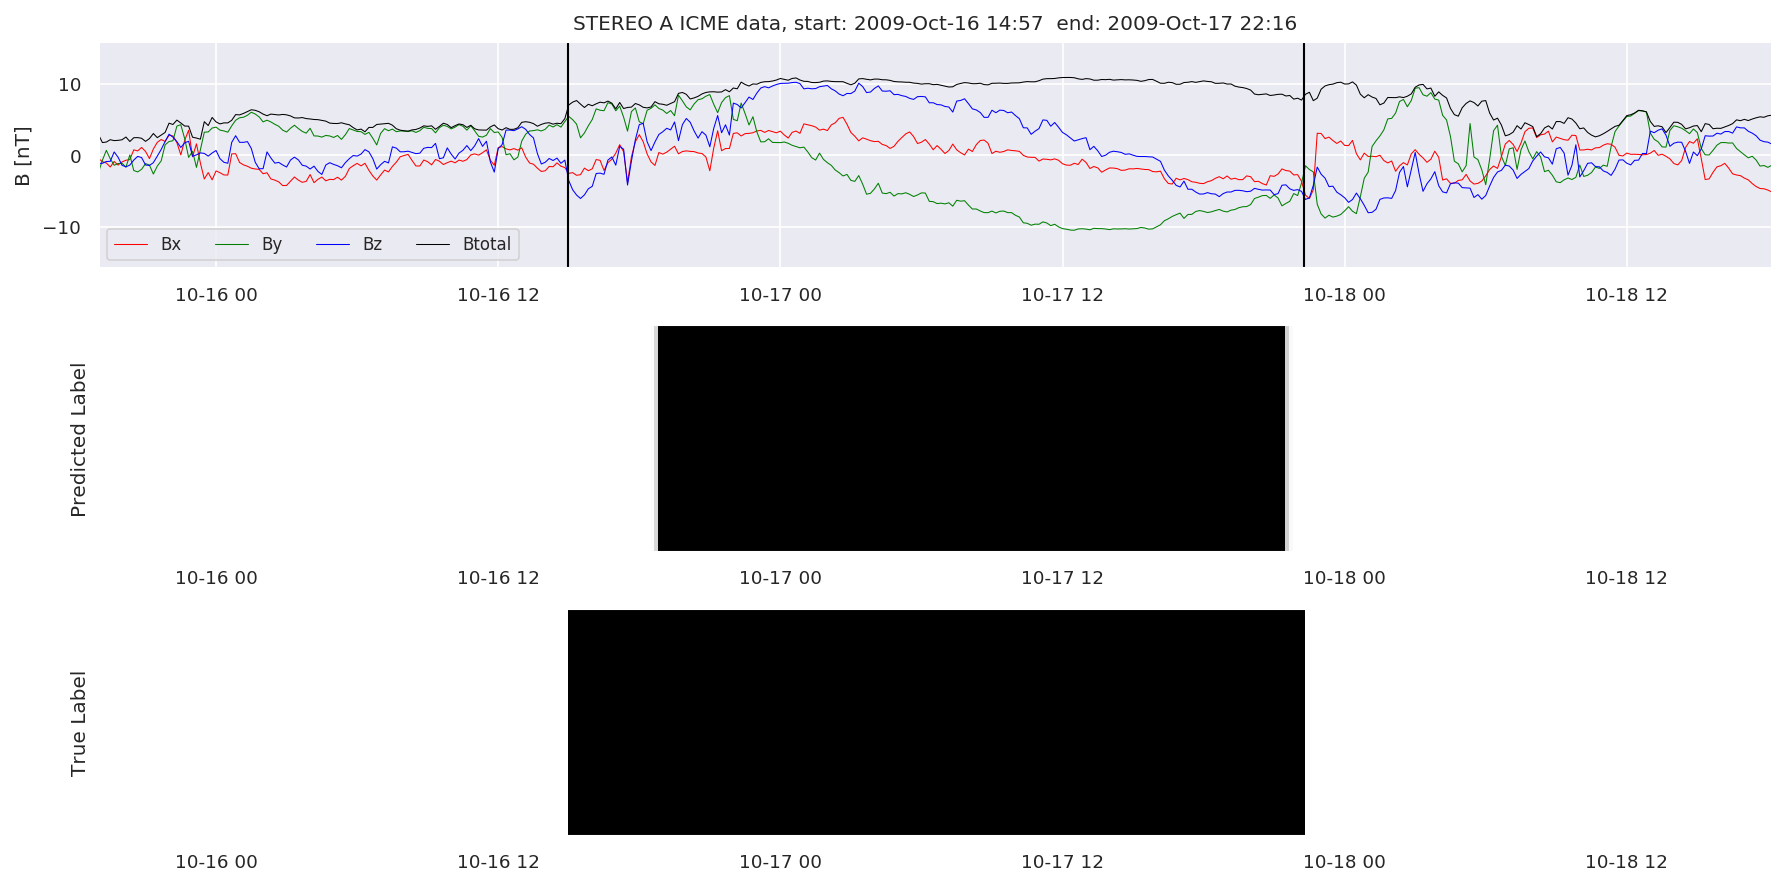1786x886 pixels.
Task: Click the 'Bx' legend text
Action: point(171,244)
